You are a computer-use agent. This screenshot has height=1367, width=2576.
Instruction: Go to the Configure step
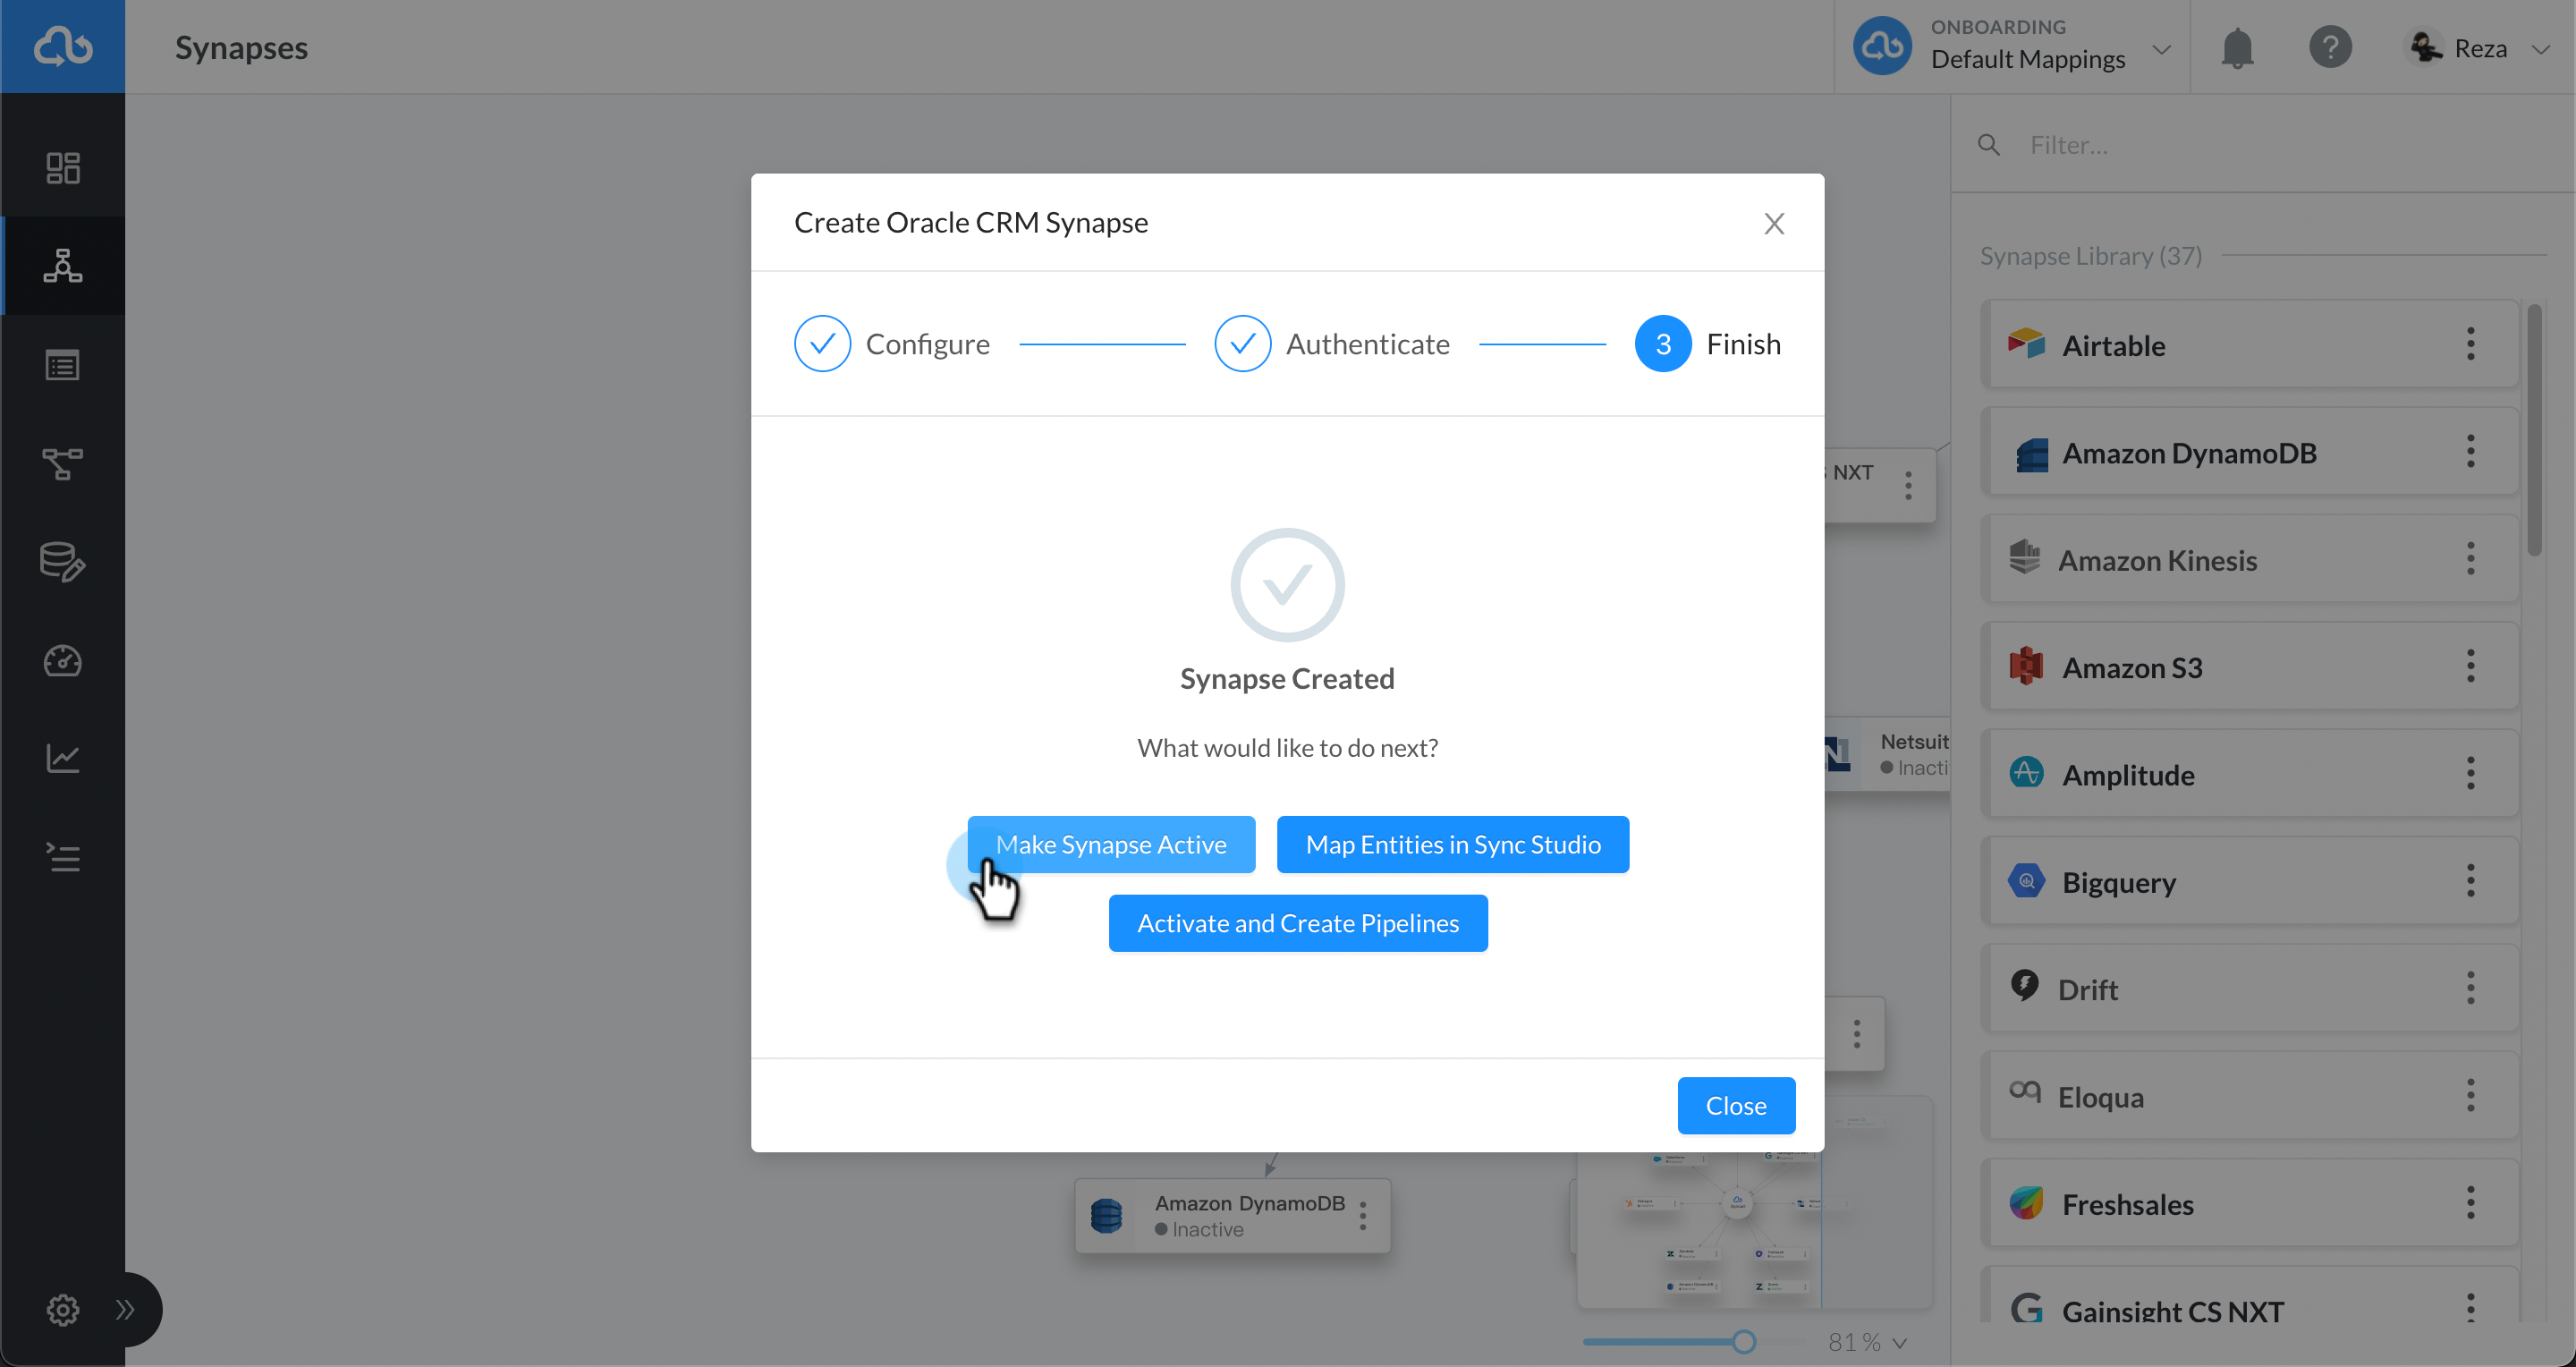[x=891, y=344]
